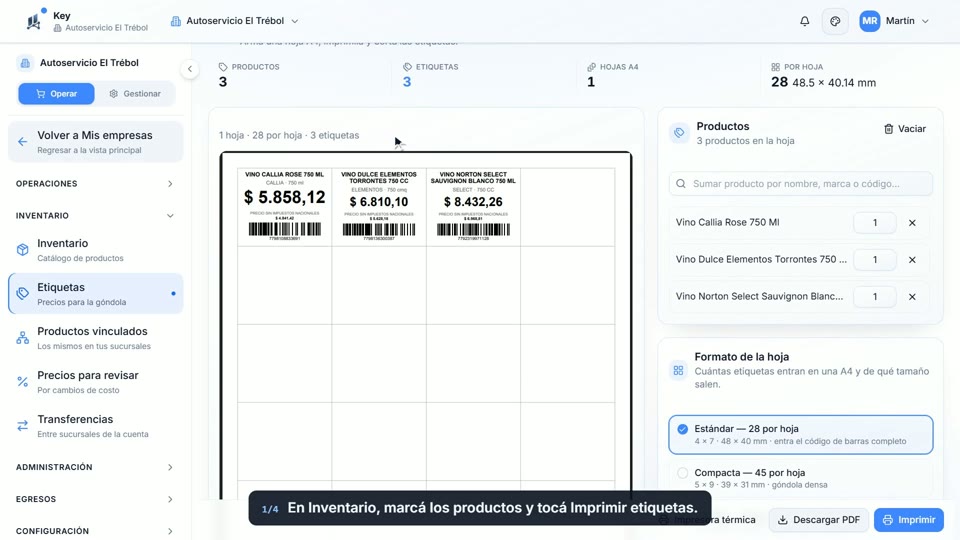Select Estándar — 28 por hoja format
The height and width of the screenshot is (540, 960).
(801, 435)
